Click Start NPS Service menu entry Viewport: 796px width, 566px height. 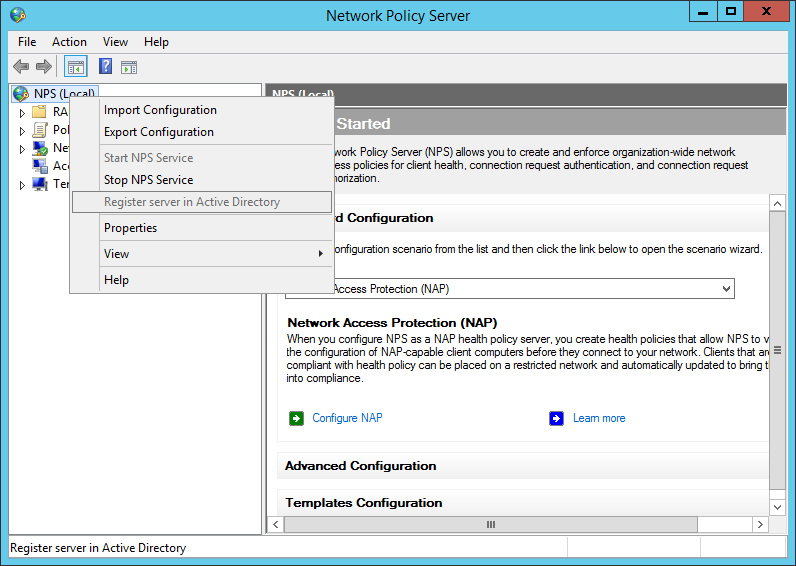[x=202, y=158]
